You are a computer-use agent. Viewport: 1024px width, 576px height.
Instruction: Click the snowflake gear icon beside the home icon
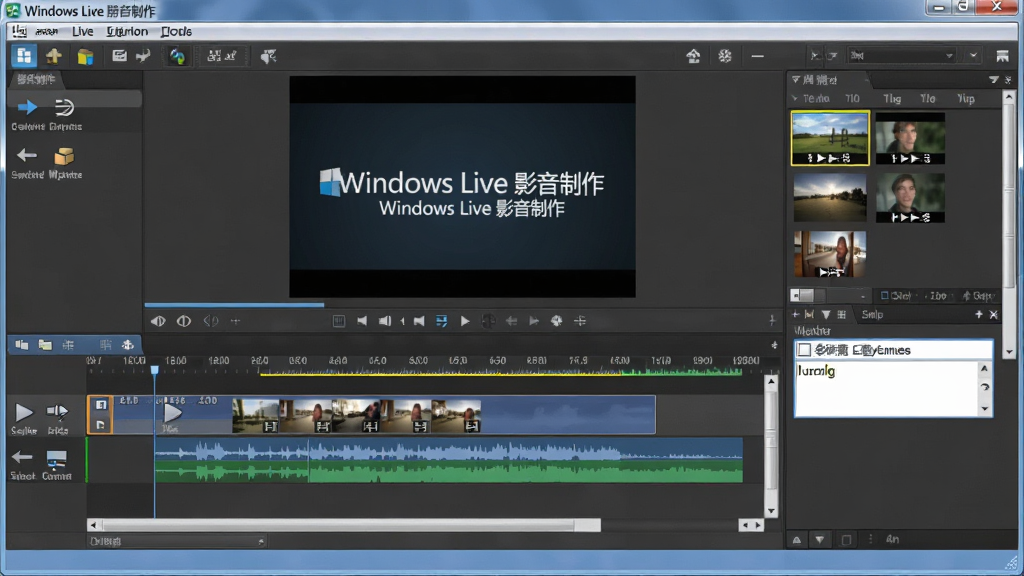(x=725, y=56)
